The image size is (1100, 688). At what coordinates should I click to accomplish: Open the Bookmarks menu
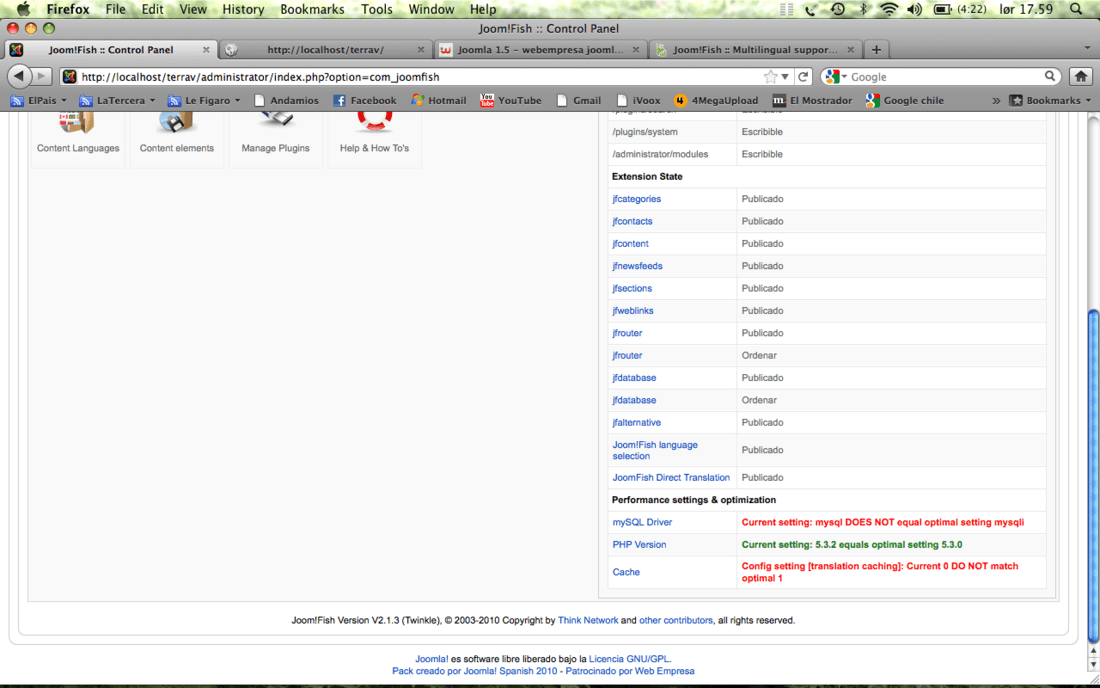pos(312,9)
